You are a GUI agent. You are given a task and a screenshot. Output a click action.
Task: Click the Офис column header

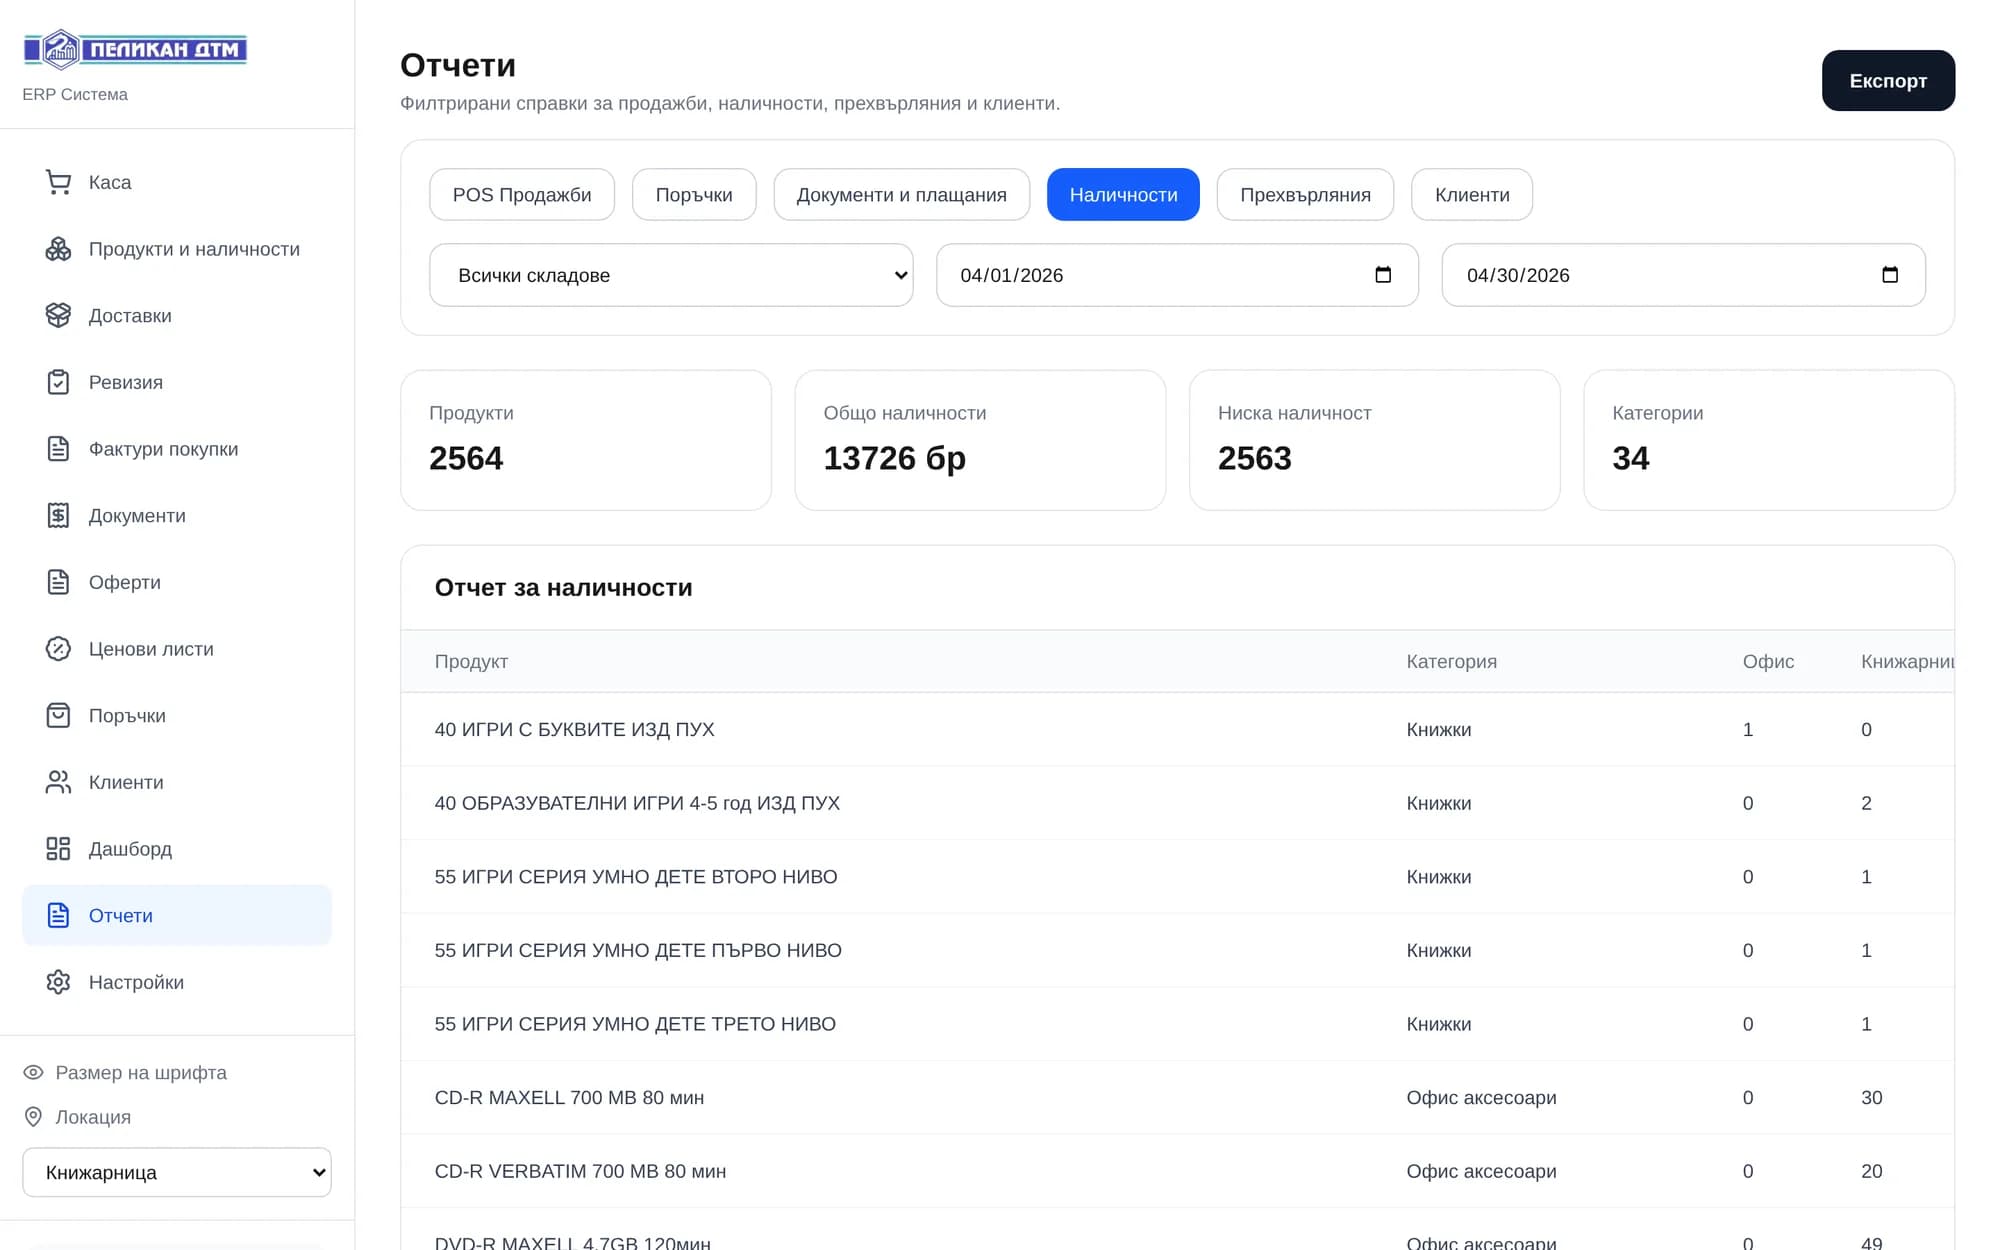click(x=1768, y=661)
